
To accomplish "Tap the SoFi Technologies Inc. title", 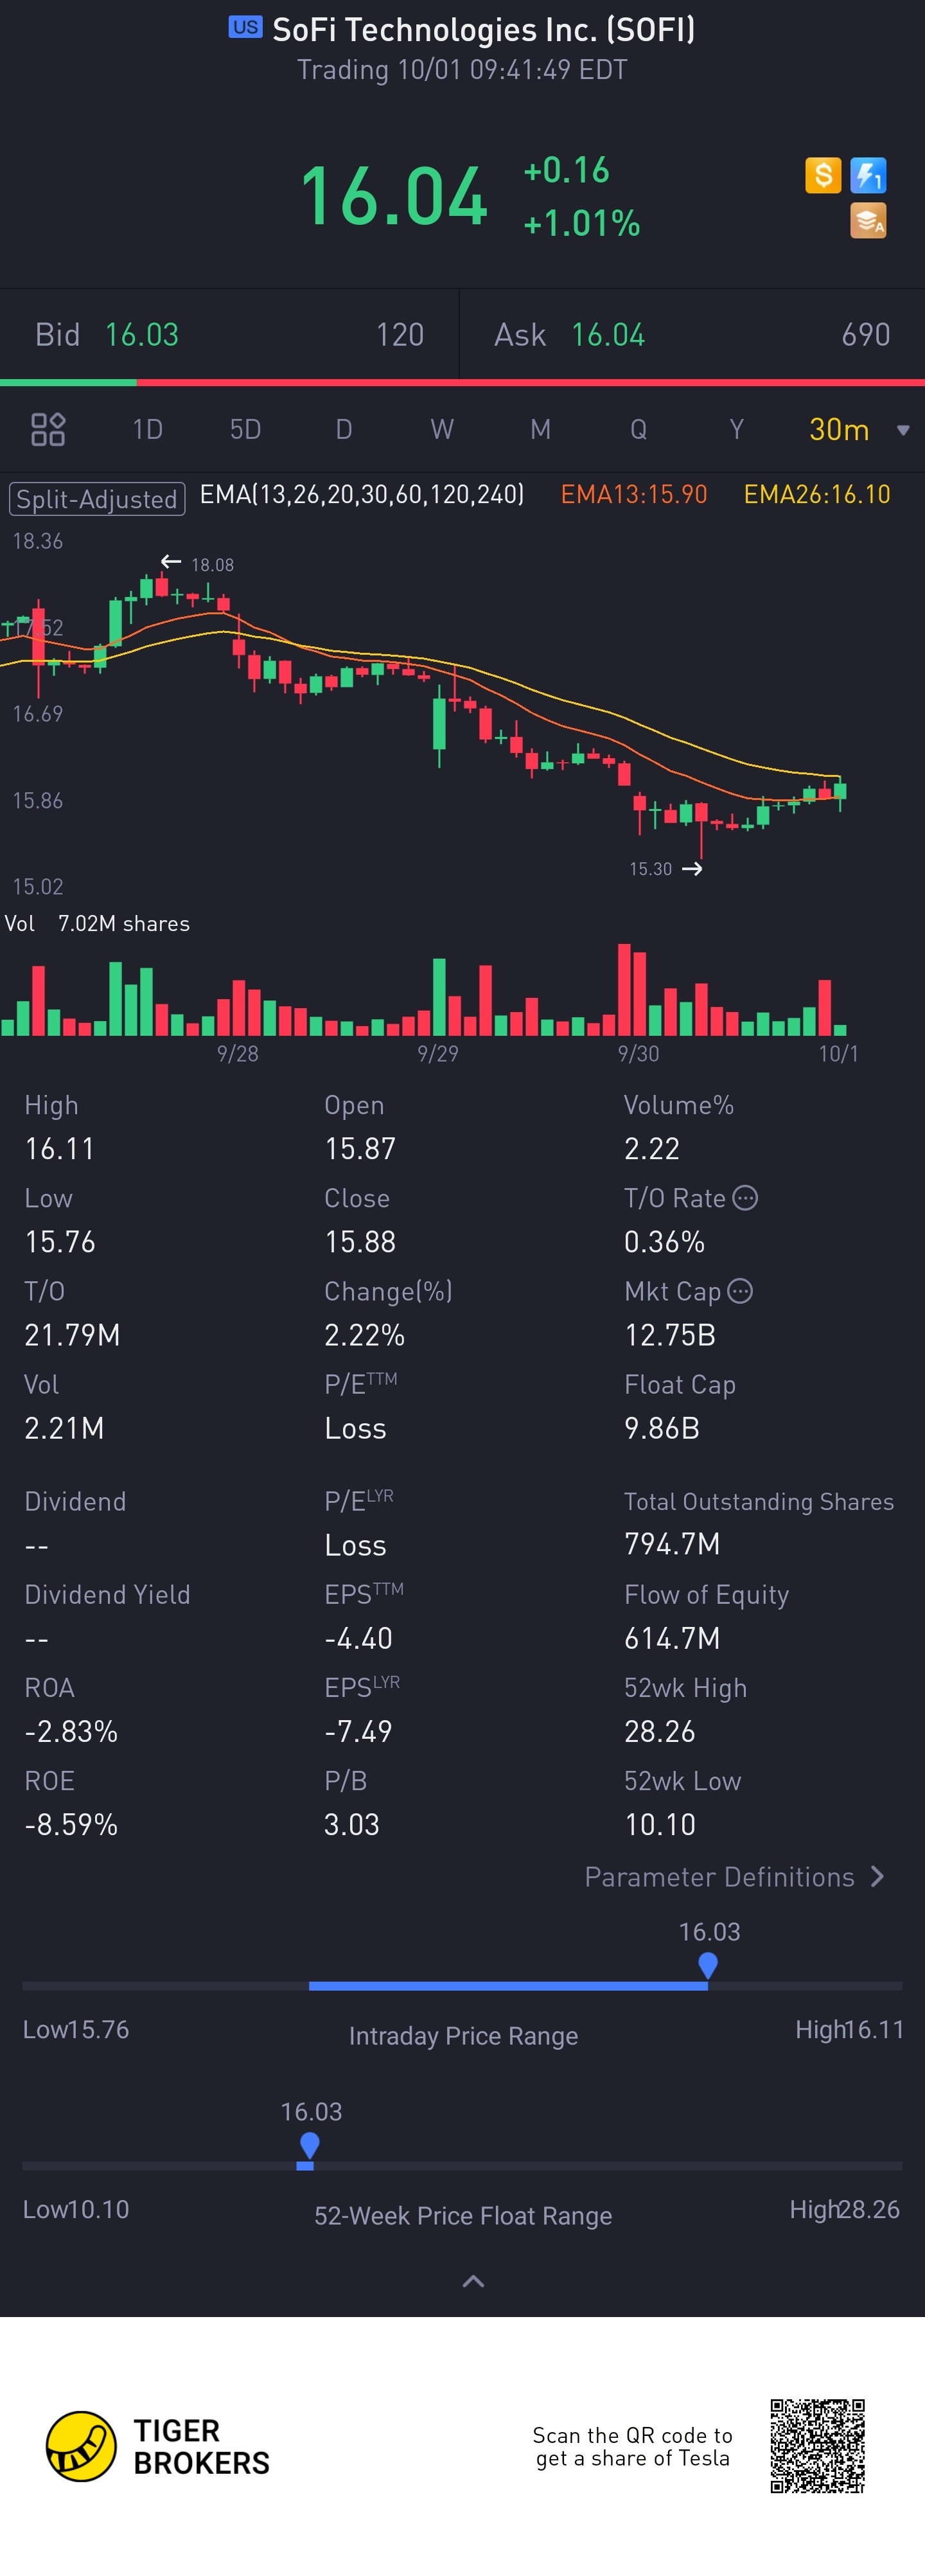I will (483, 29).
